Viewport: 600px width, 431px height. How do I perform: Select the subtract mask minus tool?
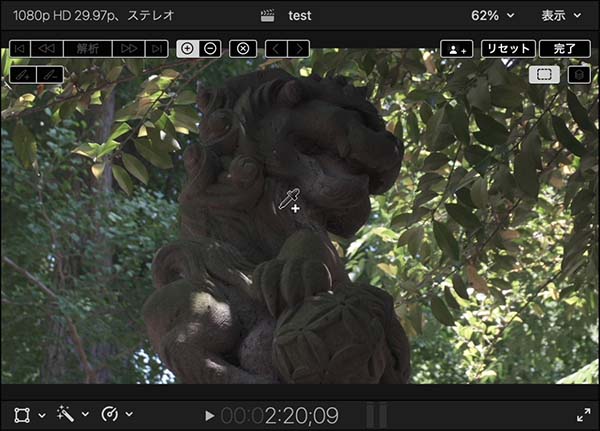210,49
